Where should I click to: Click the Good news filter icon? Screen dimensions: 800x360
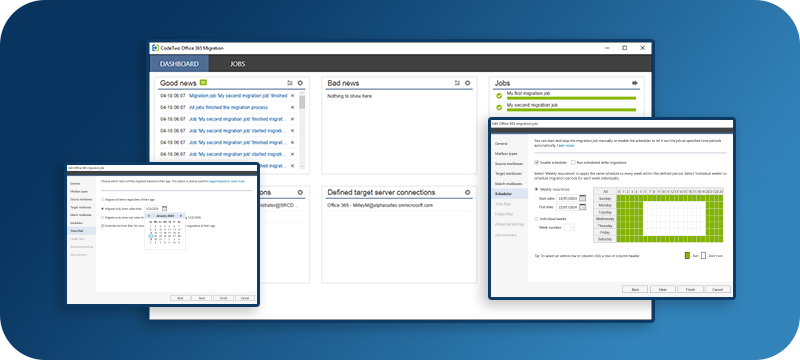pyautogui.click(x=290, y=83)
